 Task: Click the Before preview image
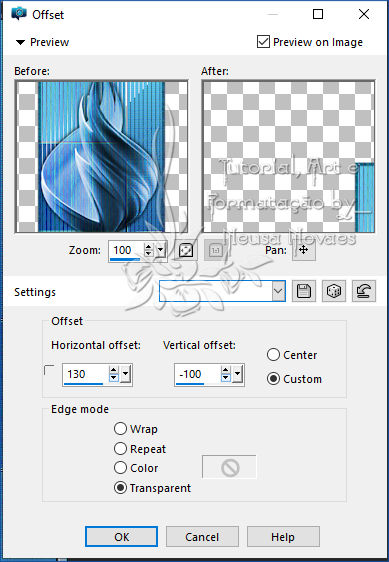tap(101, 157)
